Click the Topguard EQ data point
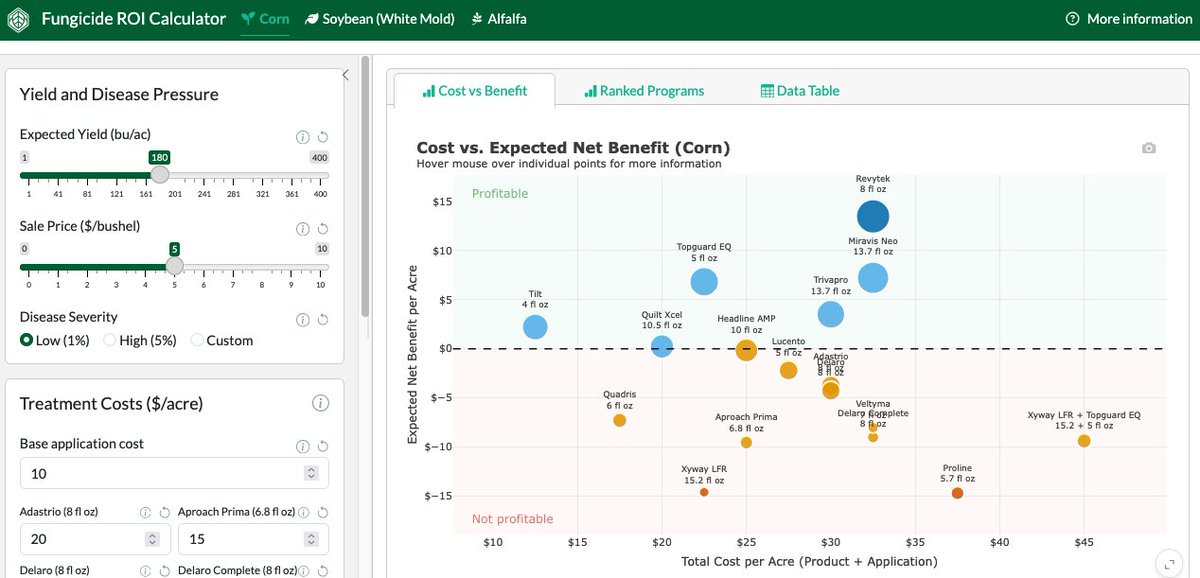Viewport: 1200px width, 578px height. 704,282
